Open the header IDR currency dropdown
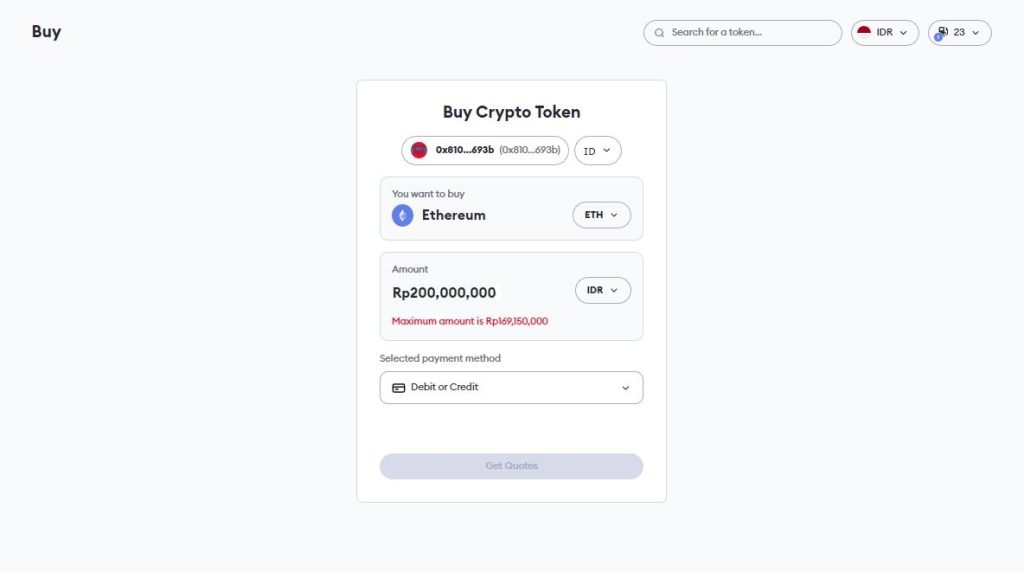1024x572 pixels. pos(885,33)
